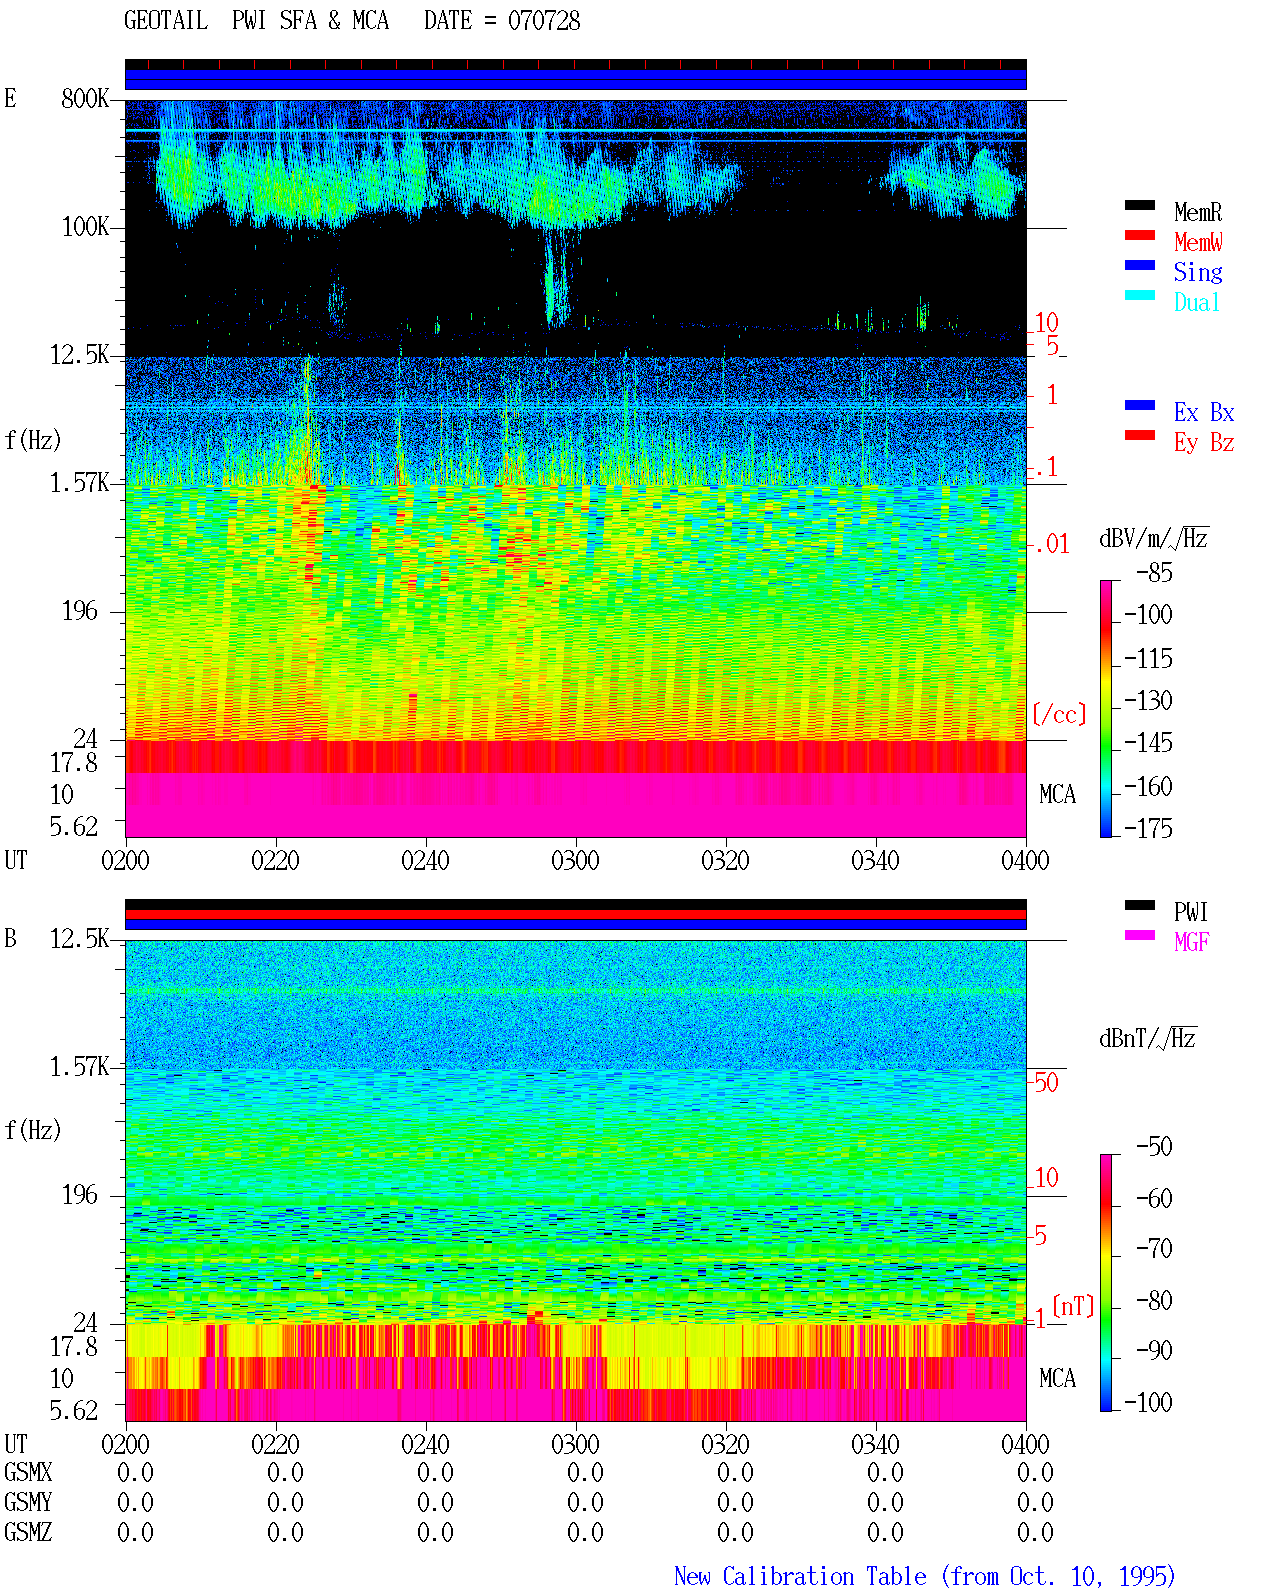
Task: Click the f(Hz) axis label of E panel
Action: coord(33,440)
